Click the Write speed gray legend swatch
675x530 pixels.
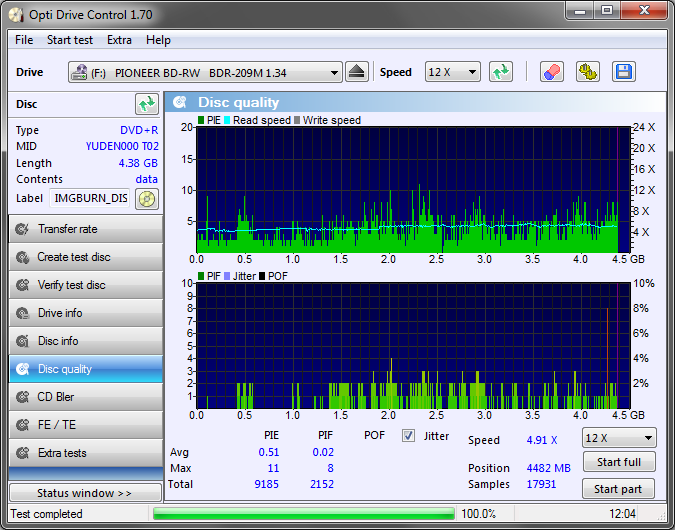[297, 120]
